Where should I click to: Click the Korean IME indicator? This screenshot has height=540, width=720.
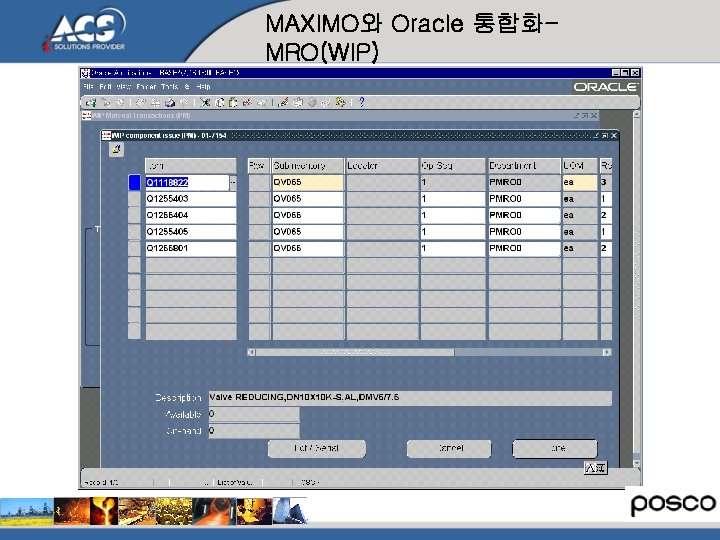pyautogui.click(x=595, y=468)
